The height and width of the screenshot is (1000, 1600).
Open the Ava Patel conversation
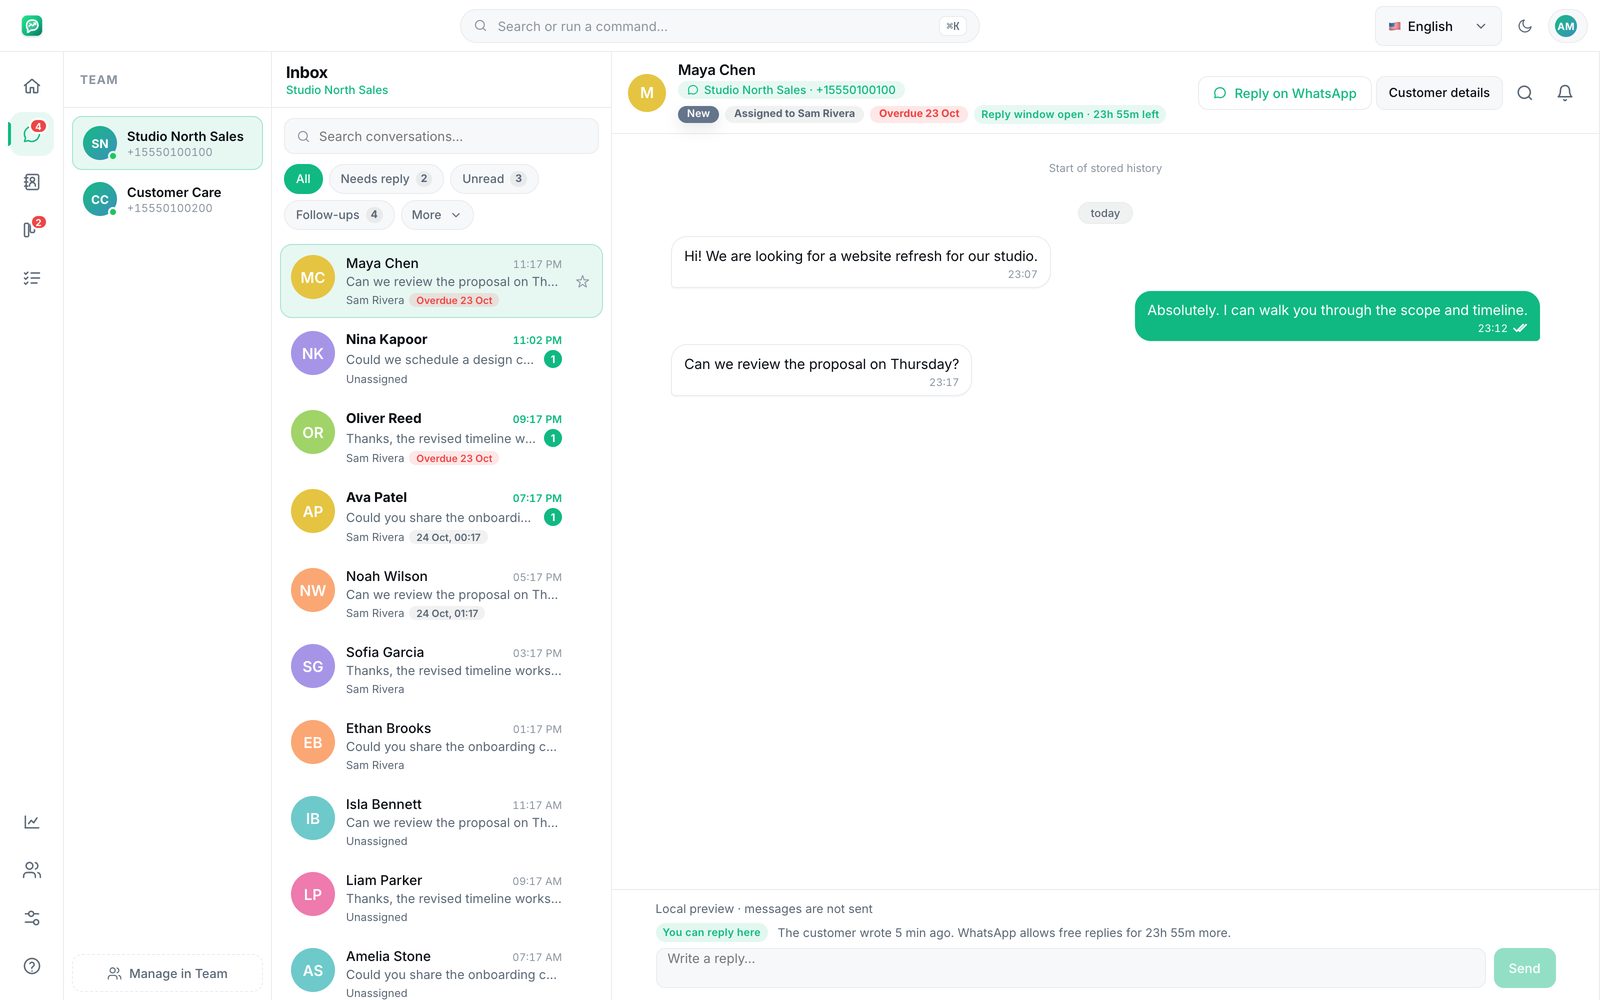(x=441, y=516)
